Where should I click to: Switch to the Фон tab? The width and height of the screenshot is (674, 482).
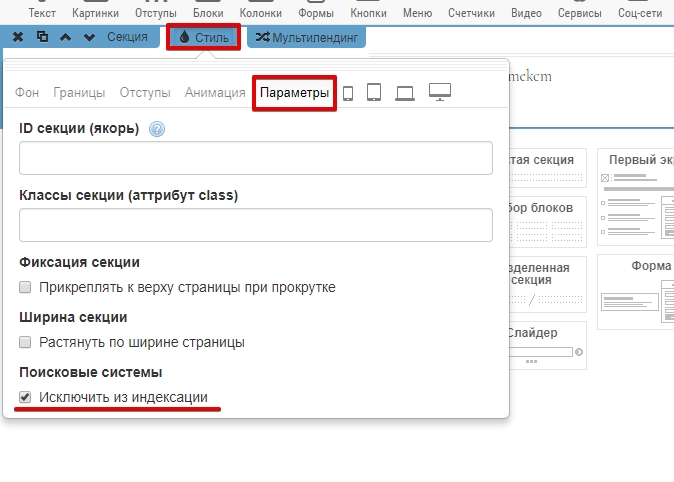[x=27, y=93]
